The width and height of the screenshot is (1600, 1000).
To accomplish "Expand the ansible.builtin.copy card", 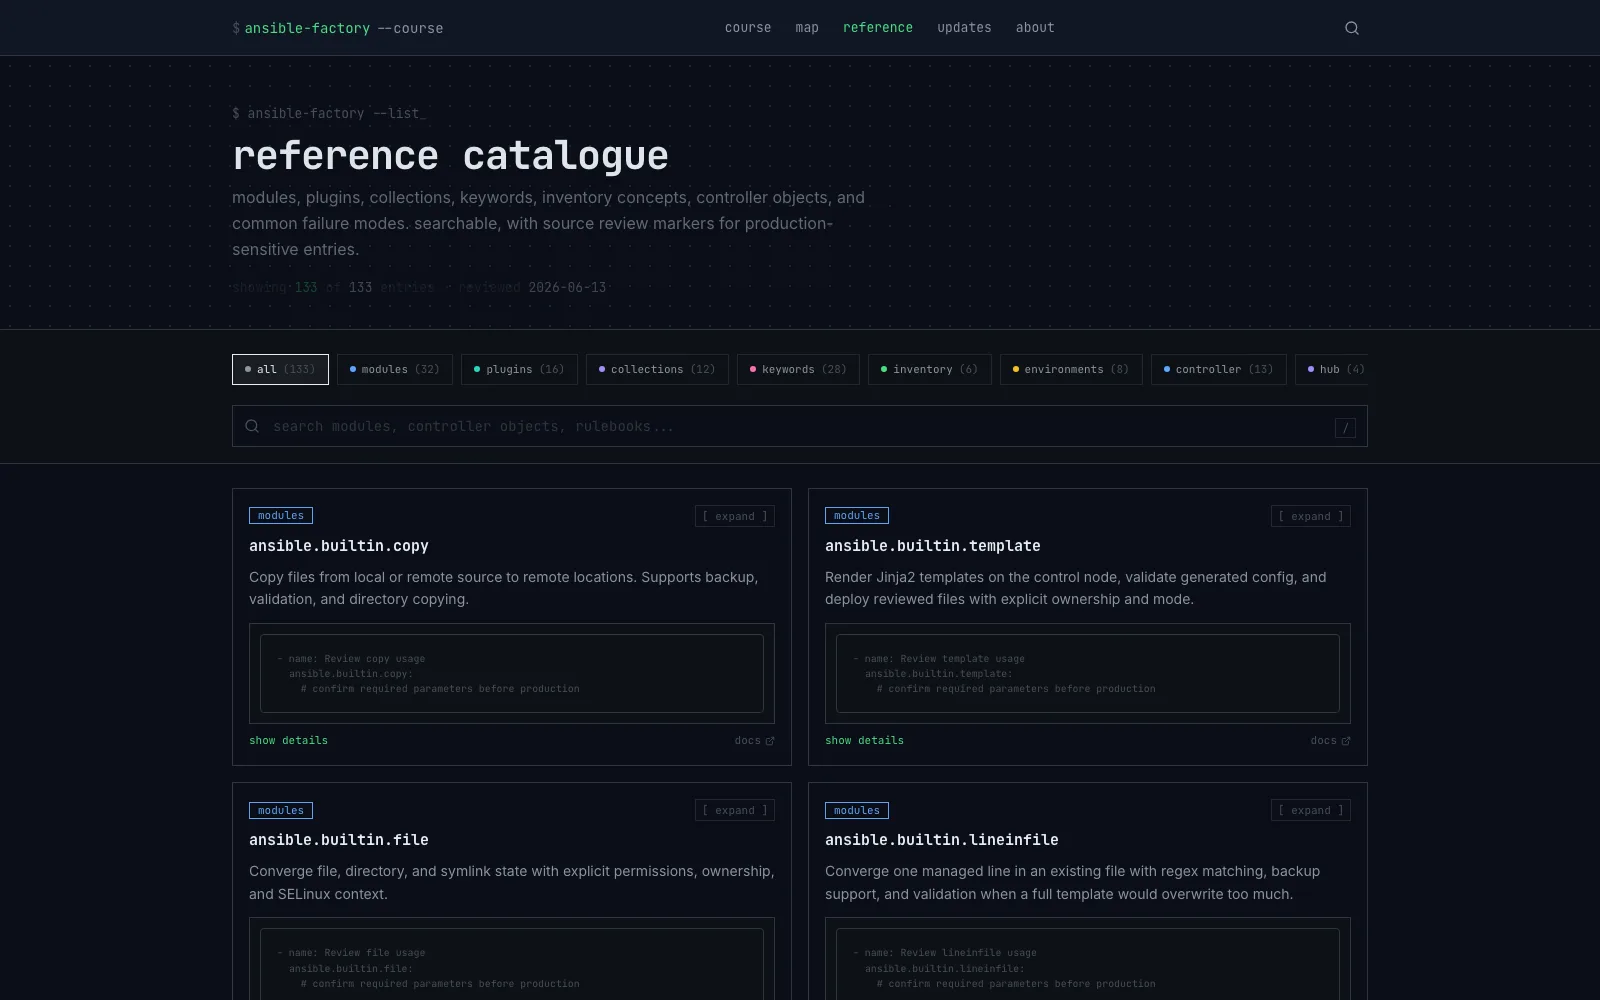I will point(735,516).
